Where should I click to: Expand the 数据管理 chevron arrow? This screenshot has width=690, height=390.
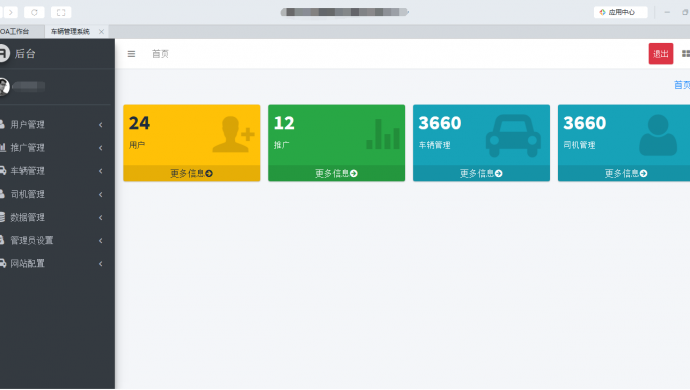pyautogui.click(x=101, y=217)
